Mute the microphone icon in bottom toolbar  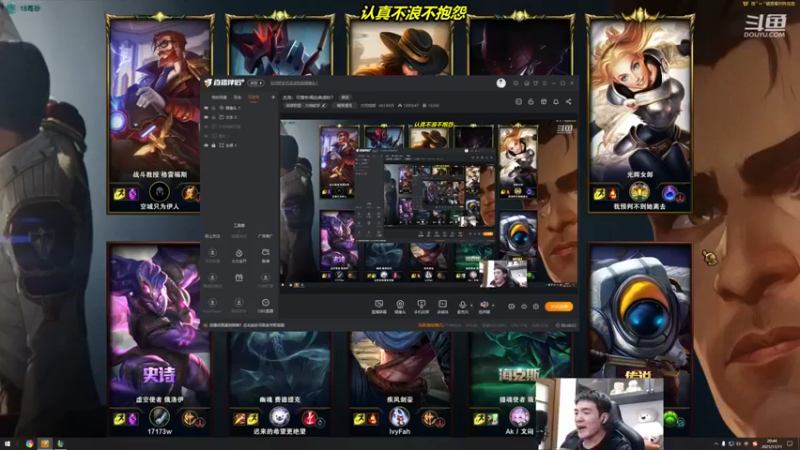point(462,307)
